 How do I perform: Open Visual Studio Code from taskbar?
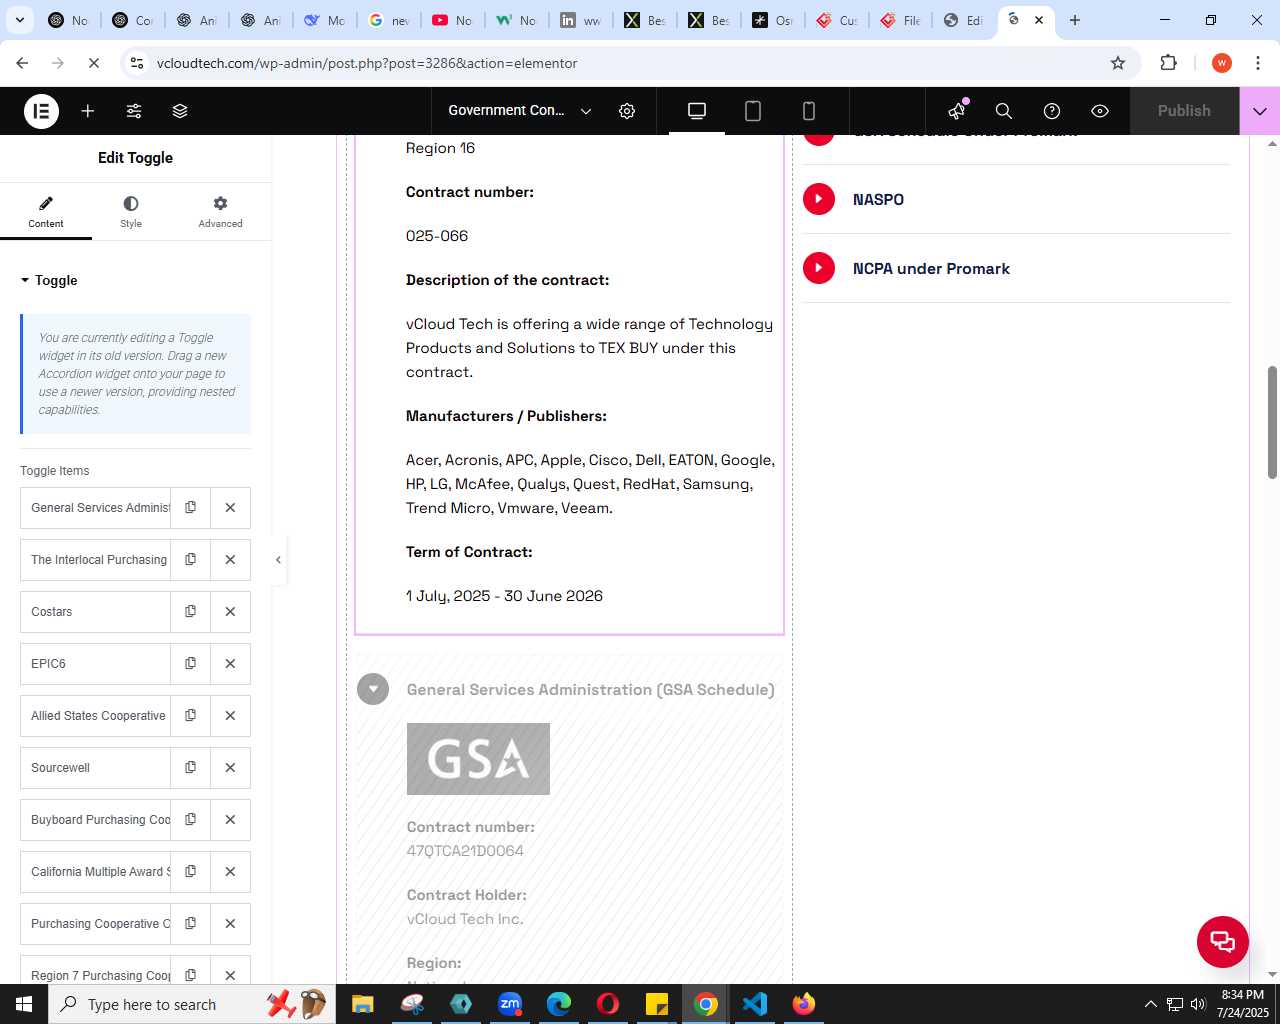[755, 1004]
